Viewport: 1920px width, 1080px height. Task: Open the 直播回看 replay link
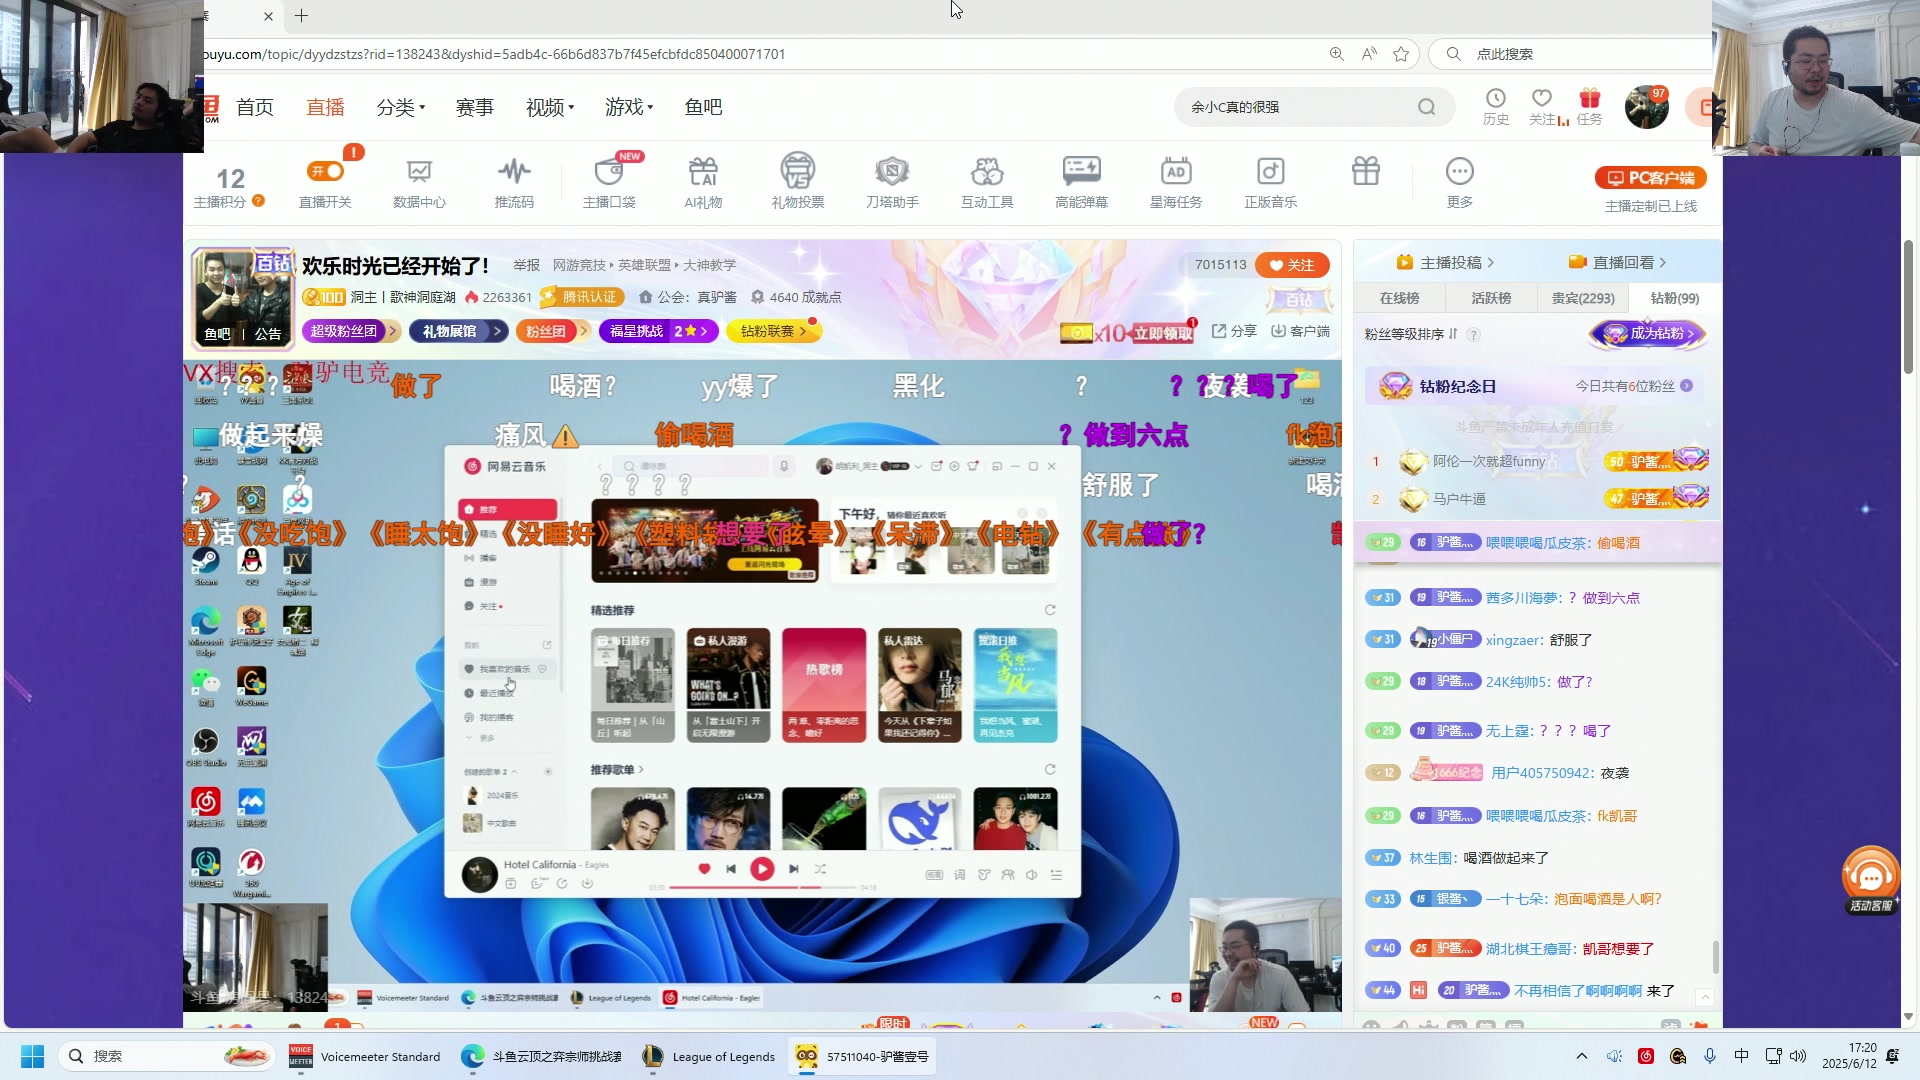tap(1617, 262)
